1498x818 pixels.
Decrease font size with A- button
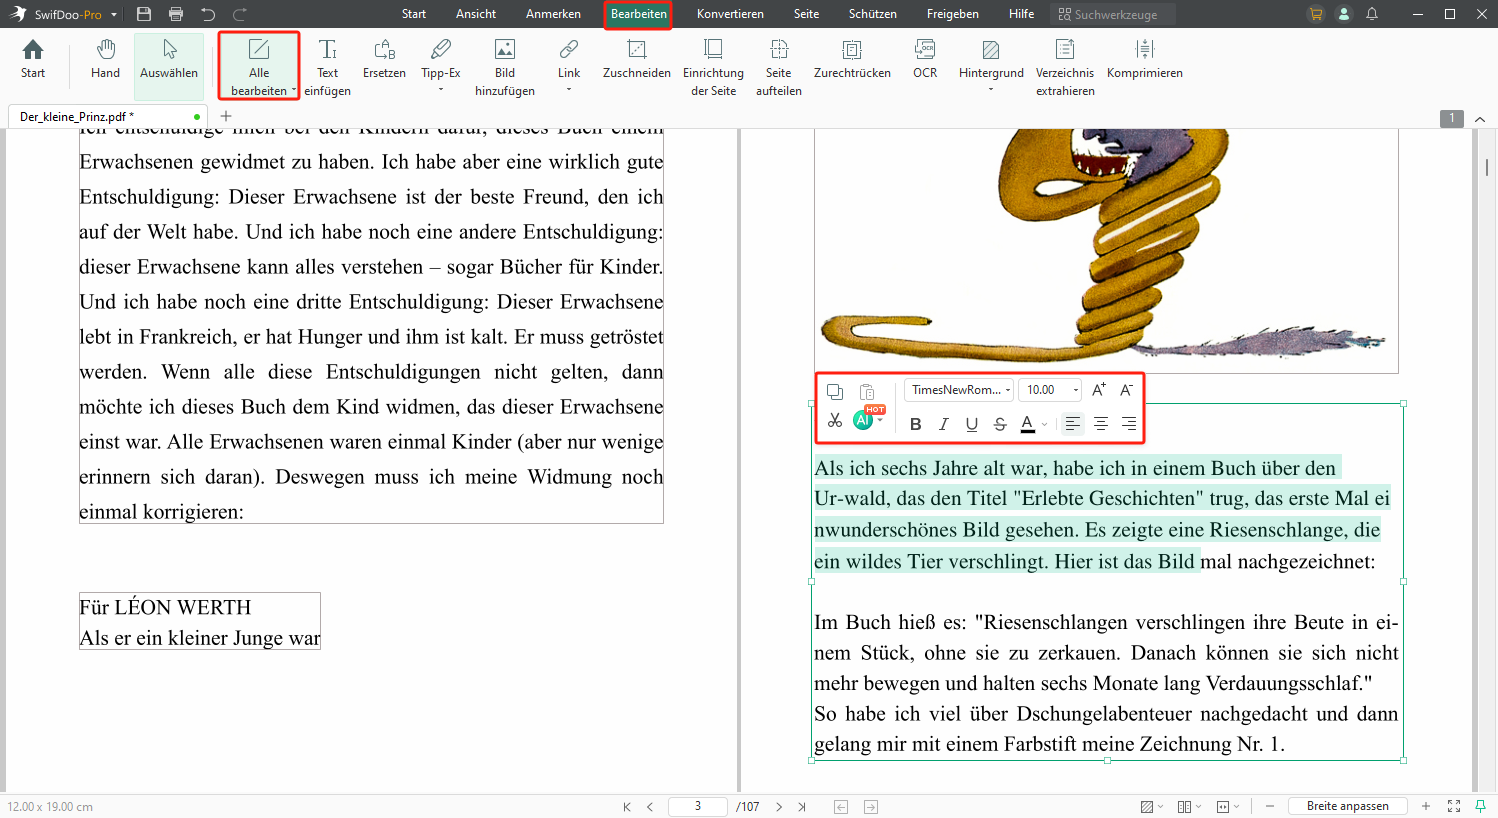(x=1127, y=390)
